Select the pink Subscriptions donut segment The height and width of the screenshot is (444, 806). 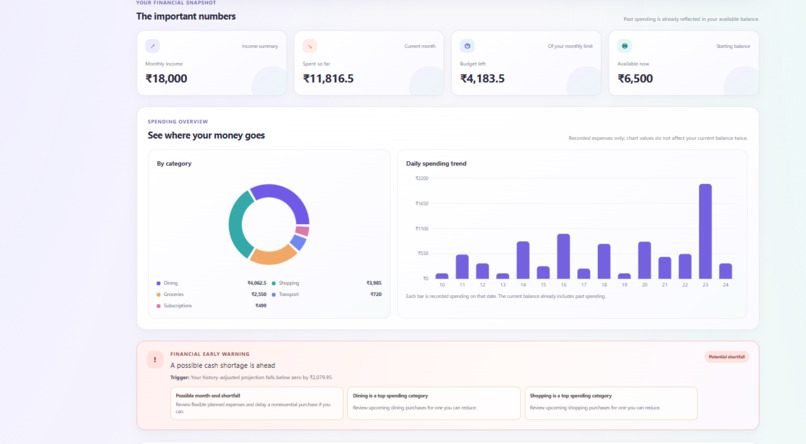click(303, 231)
